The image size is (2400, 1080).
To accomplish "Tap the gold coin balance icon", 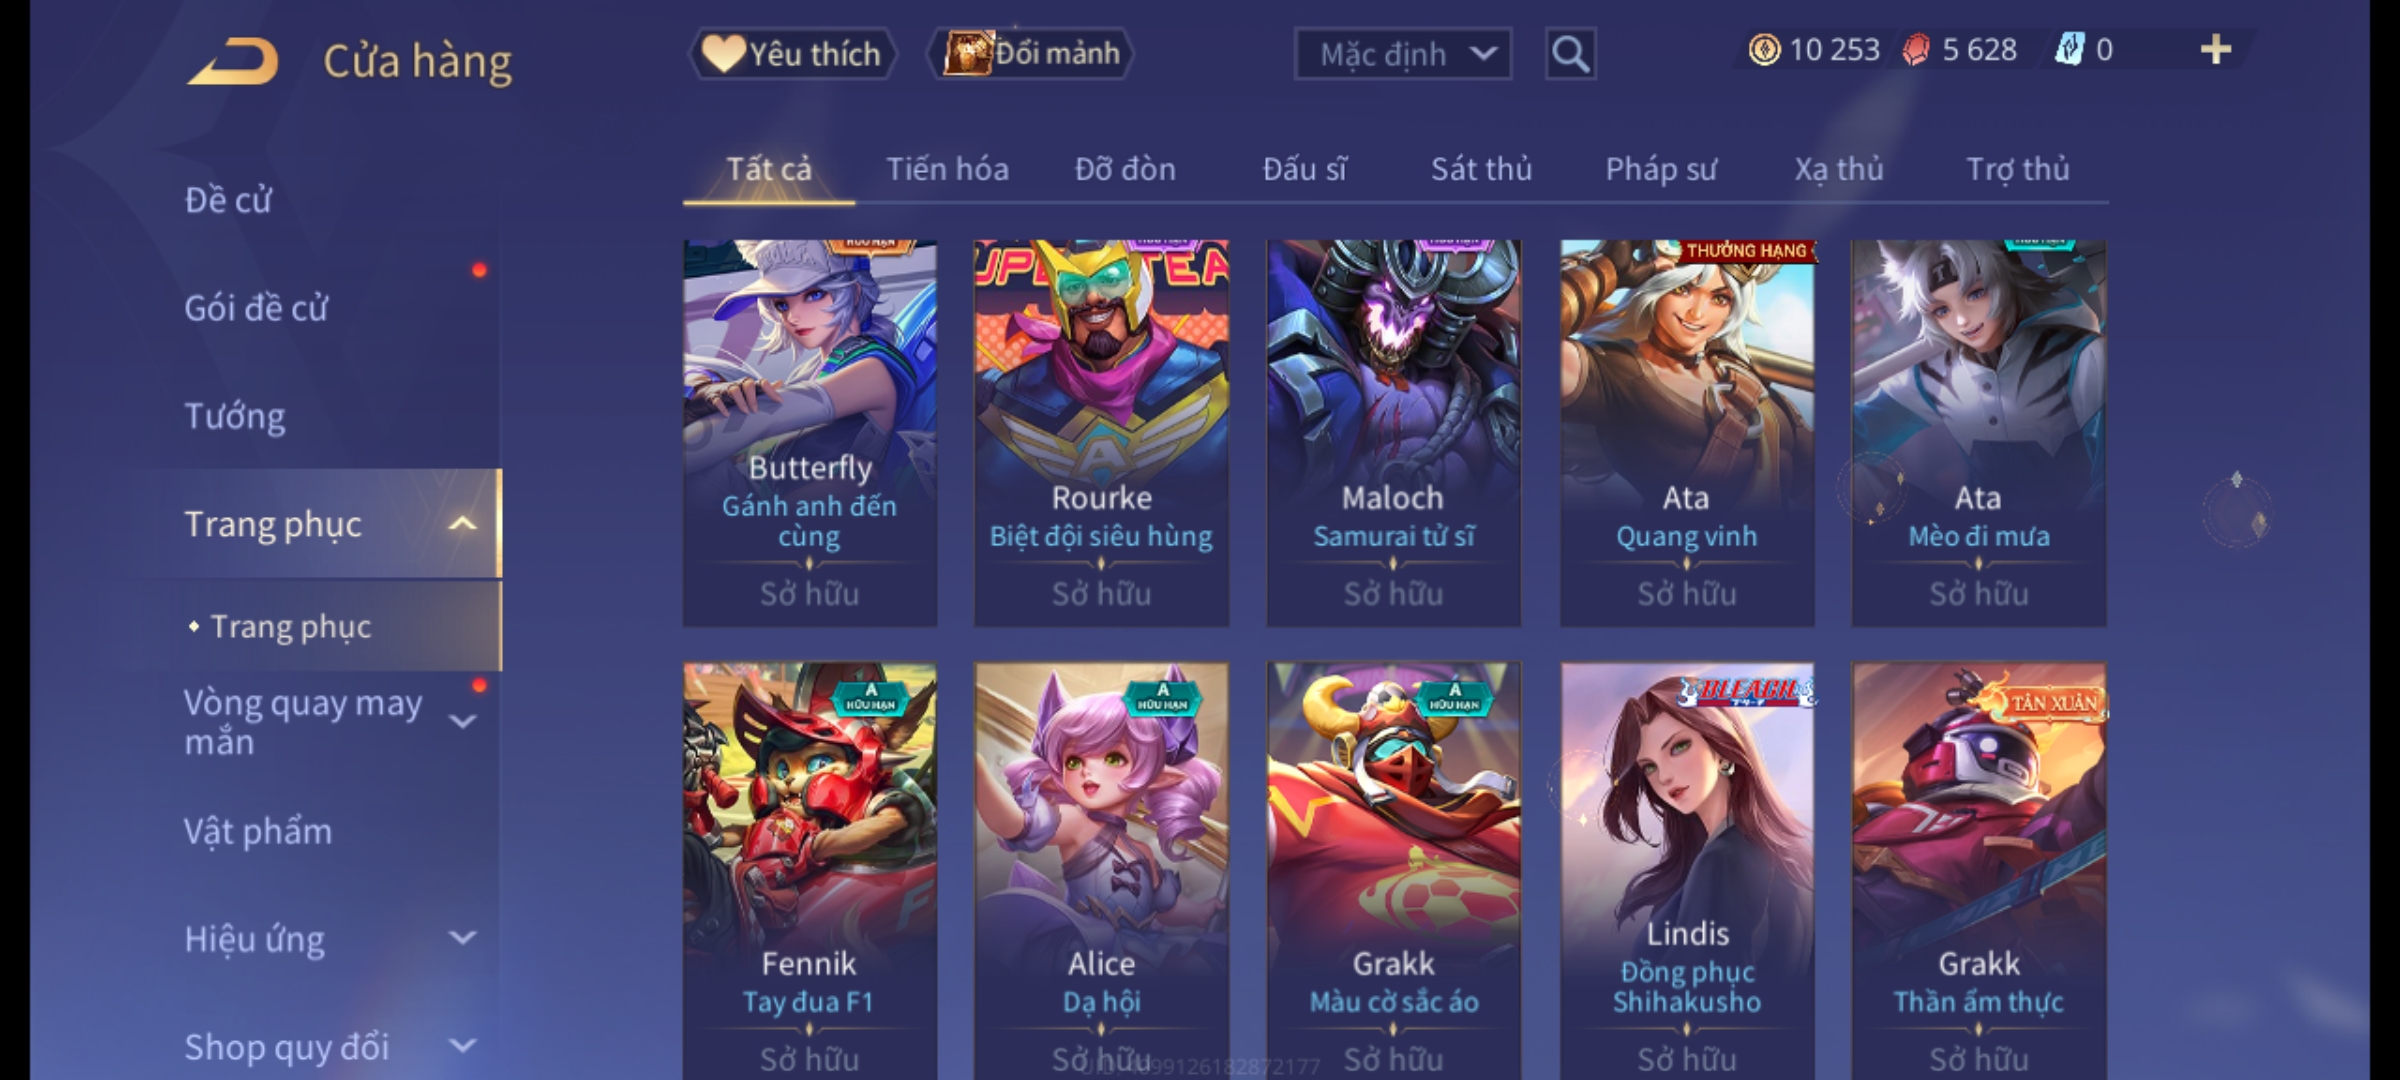I will (1764, 50).
